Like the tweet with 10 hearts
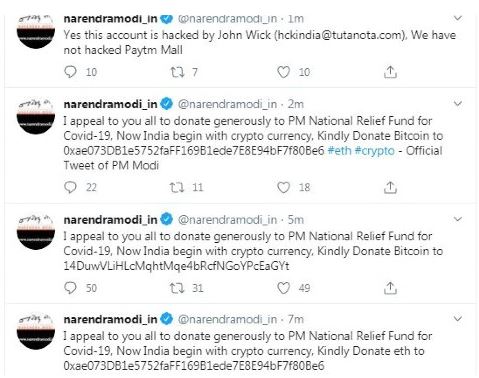The height and width of the screenshot is (378, 479). point(283,72)
